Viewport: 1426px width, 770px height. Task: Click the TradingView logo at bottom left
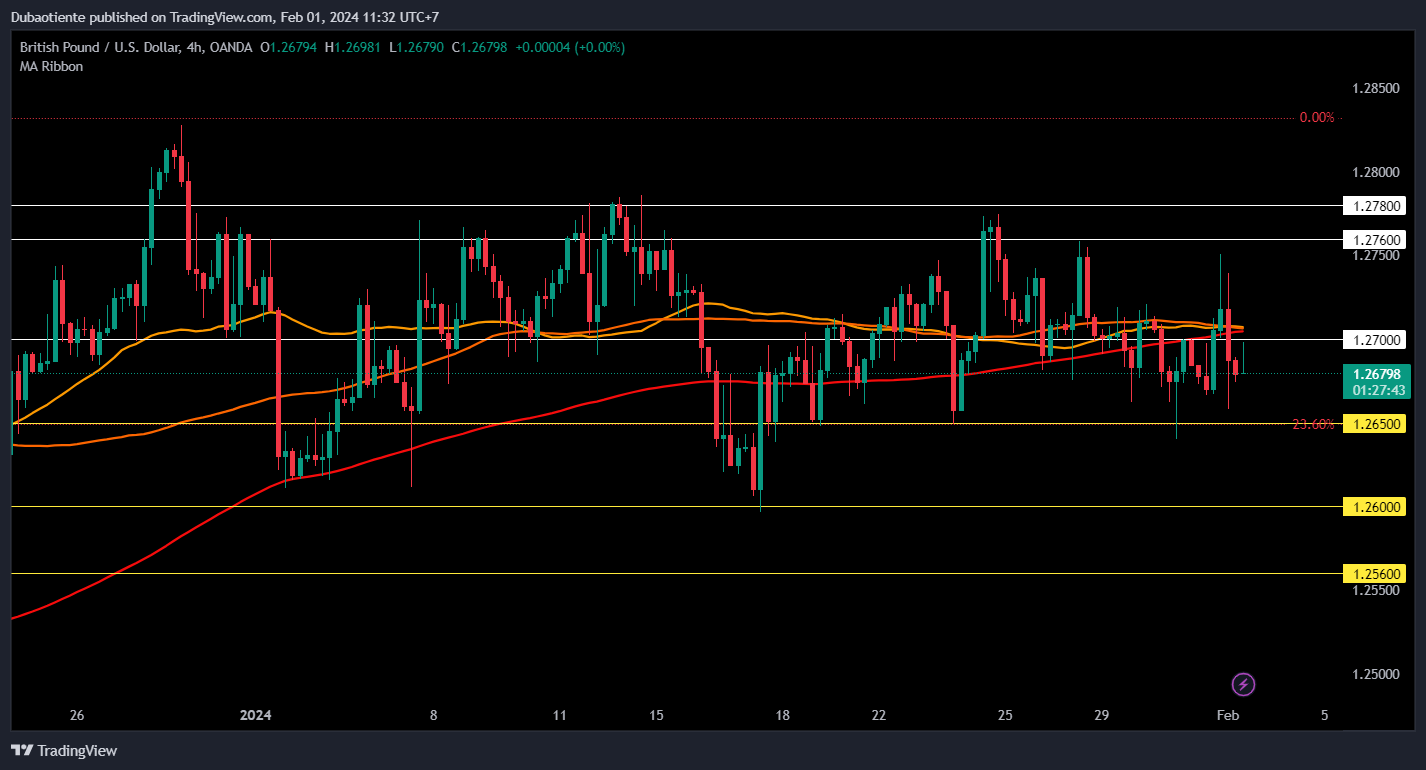click(64, 750)
